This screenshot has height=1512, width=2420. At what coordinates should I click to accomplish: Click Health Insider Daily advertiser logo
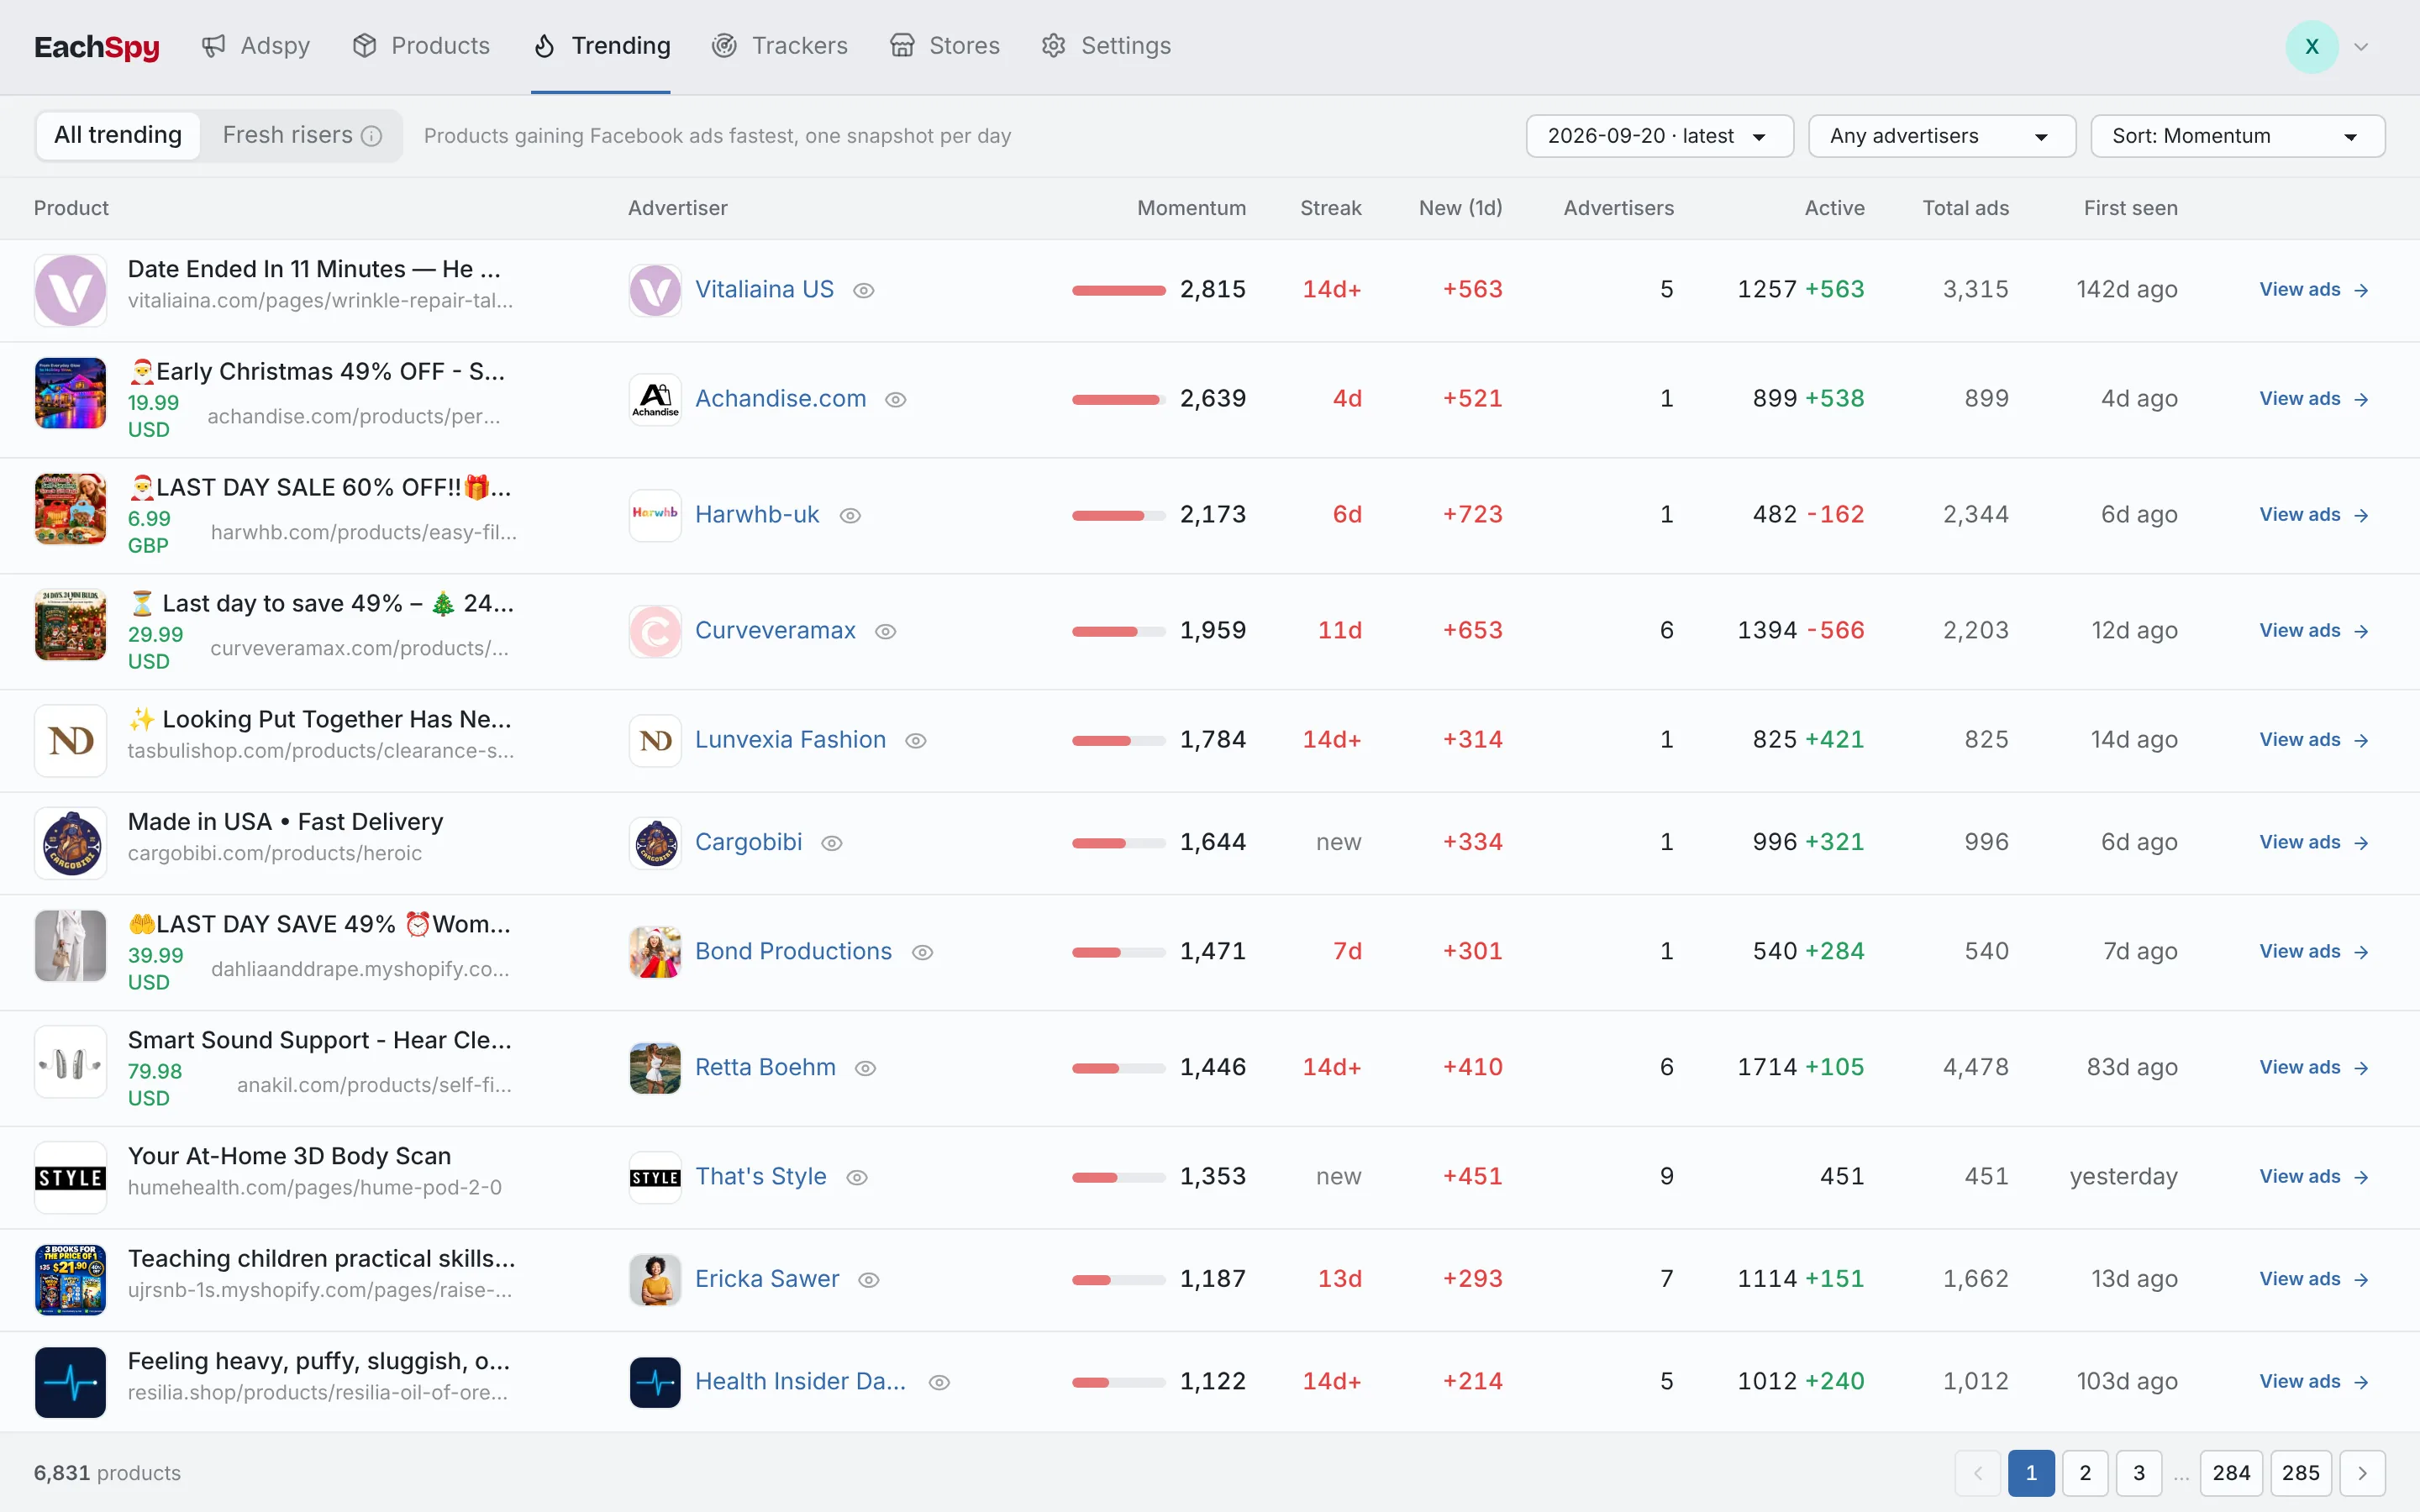655,1382
